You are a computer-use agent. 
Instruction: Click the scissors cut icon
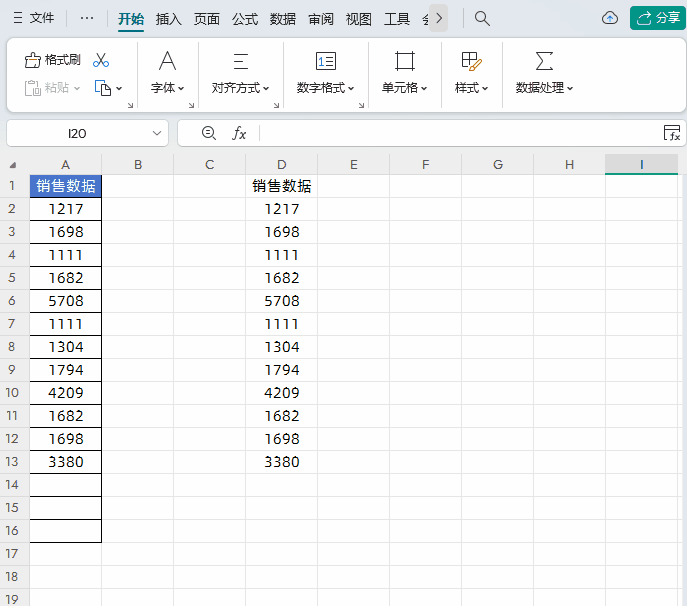pyautogui.click(x=101, y=60)
